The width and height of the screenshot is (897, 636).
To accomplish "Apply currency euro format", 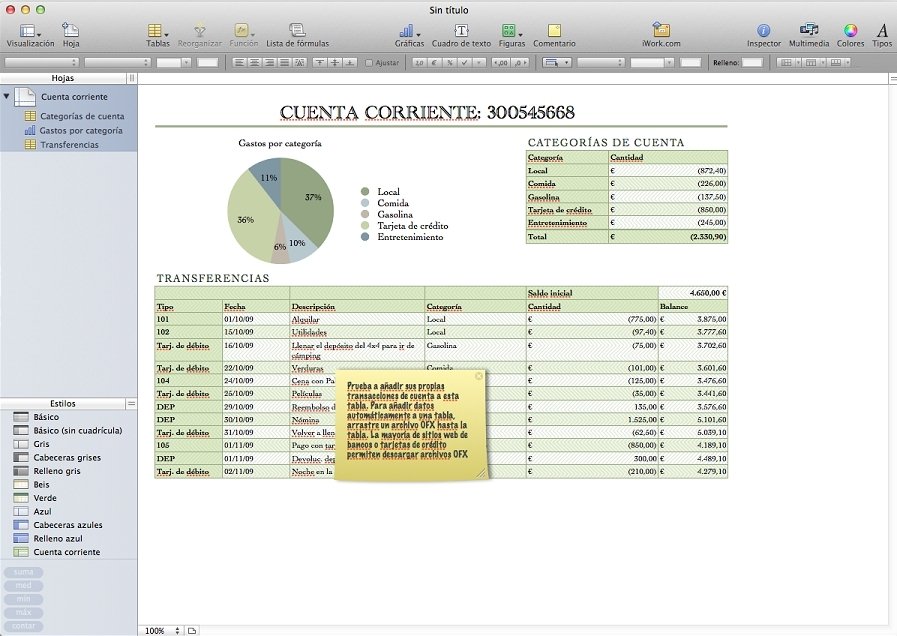I will [434, 62].
